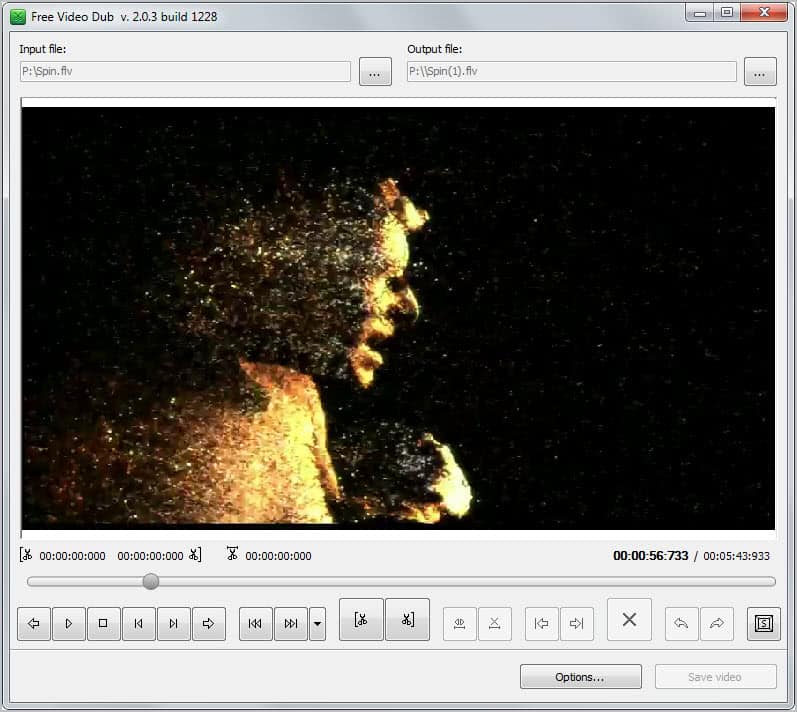Play the video
This screenshot has width=797, height=712.
pyautogui.click(x=69, y=624)
